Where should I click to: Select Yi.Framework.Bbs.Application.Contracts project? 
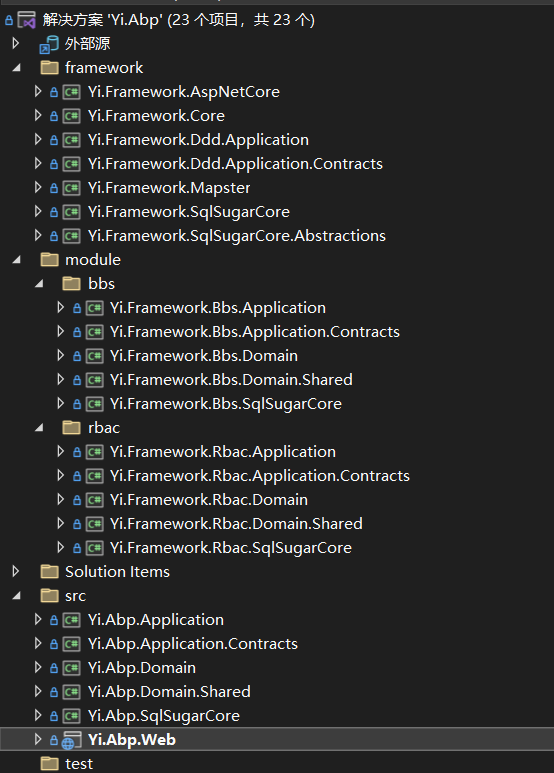click(255, 332)
